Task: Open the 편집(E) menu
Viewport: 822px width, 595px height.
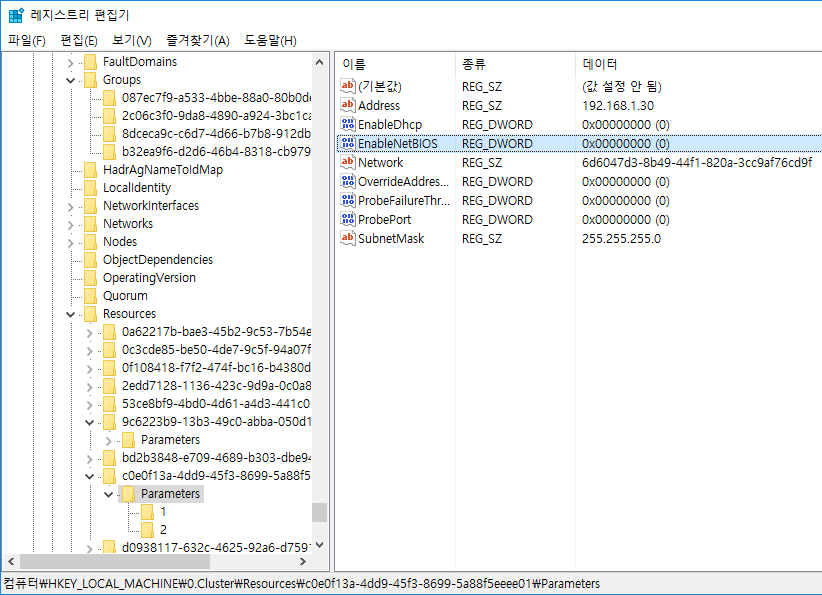Action: pos(79,40)
